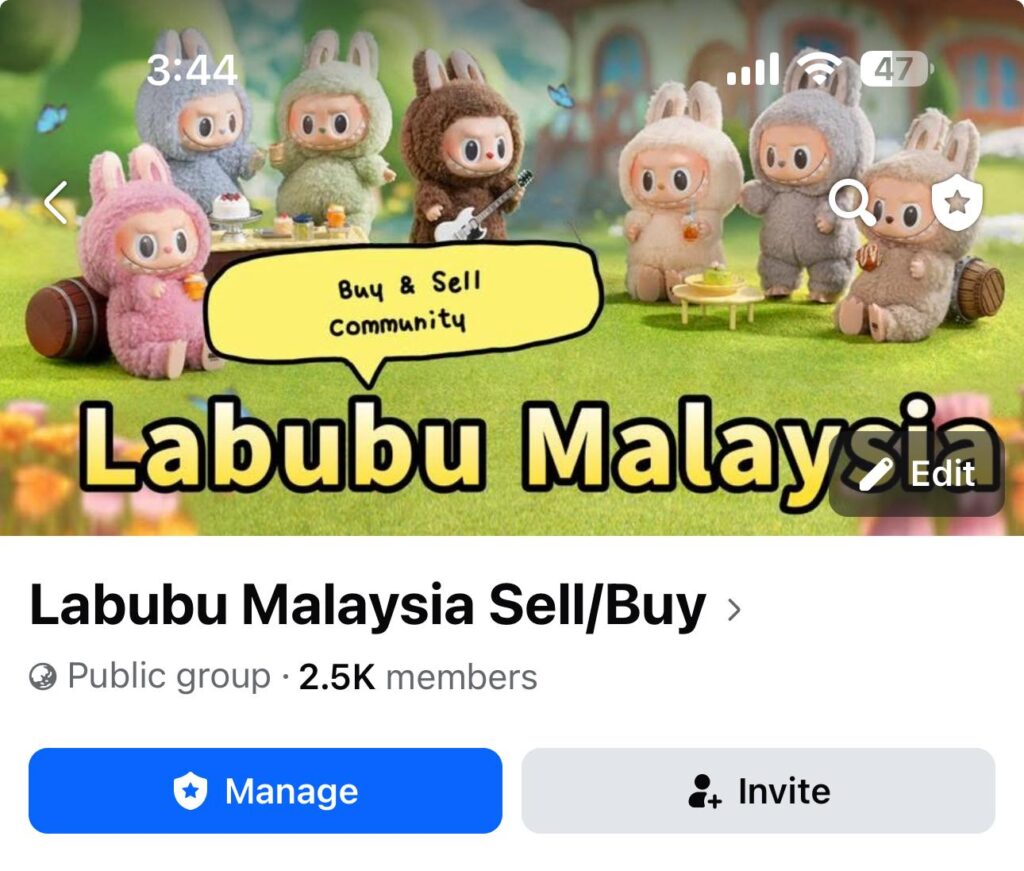Tap the cellular signal bars
Screen dimensions: 1024x871
tap(753, 69)
